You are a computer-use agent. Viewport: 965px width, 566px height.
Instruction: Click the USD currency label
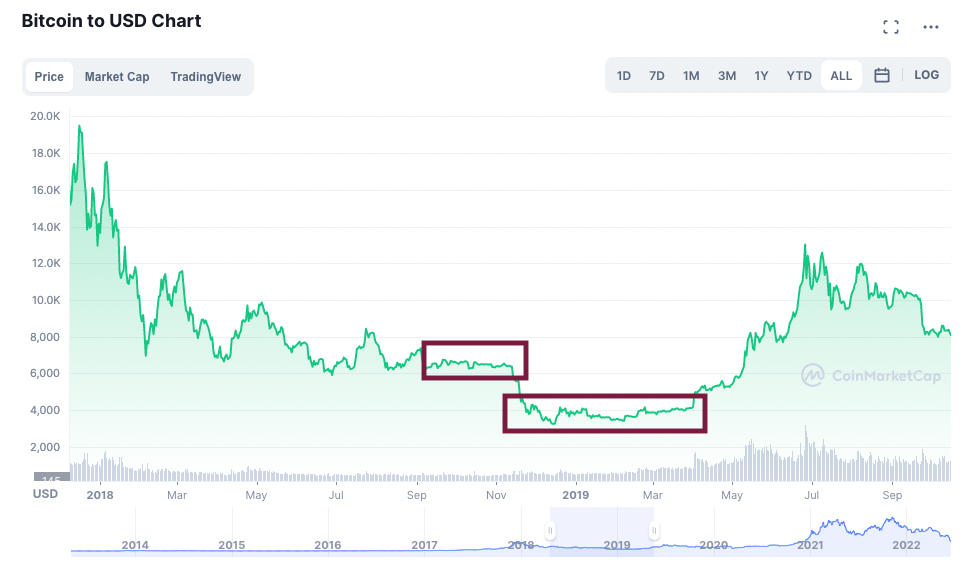click(x=45, y=494)
